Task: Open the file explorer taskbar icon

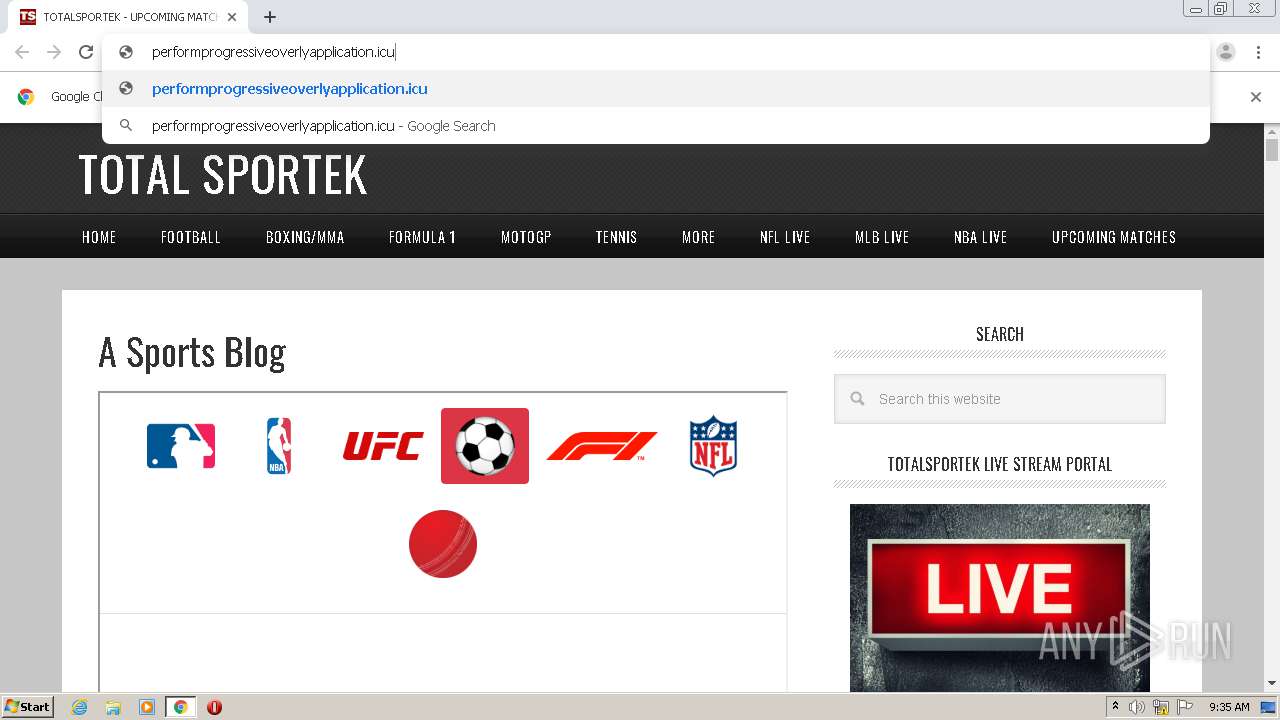Action: [113, 707]
